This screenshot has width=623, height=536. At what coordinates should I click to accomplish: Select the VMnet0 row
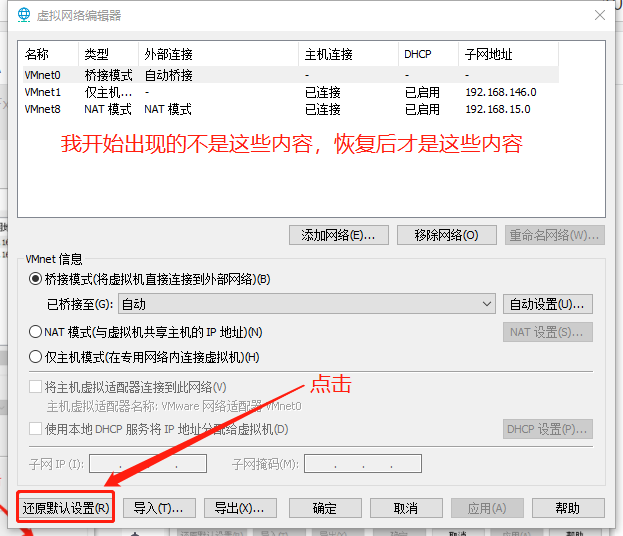tap(291, 75)
